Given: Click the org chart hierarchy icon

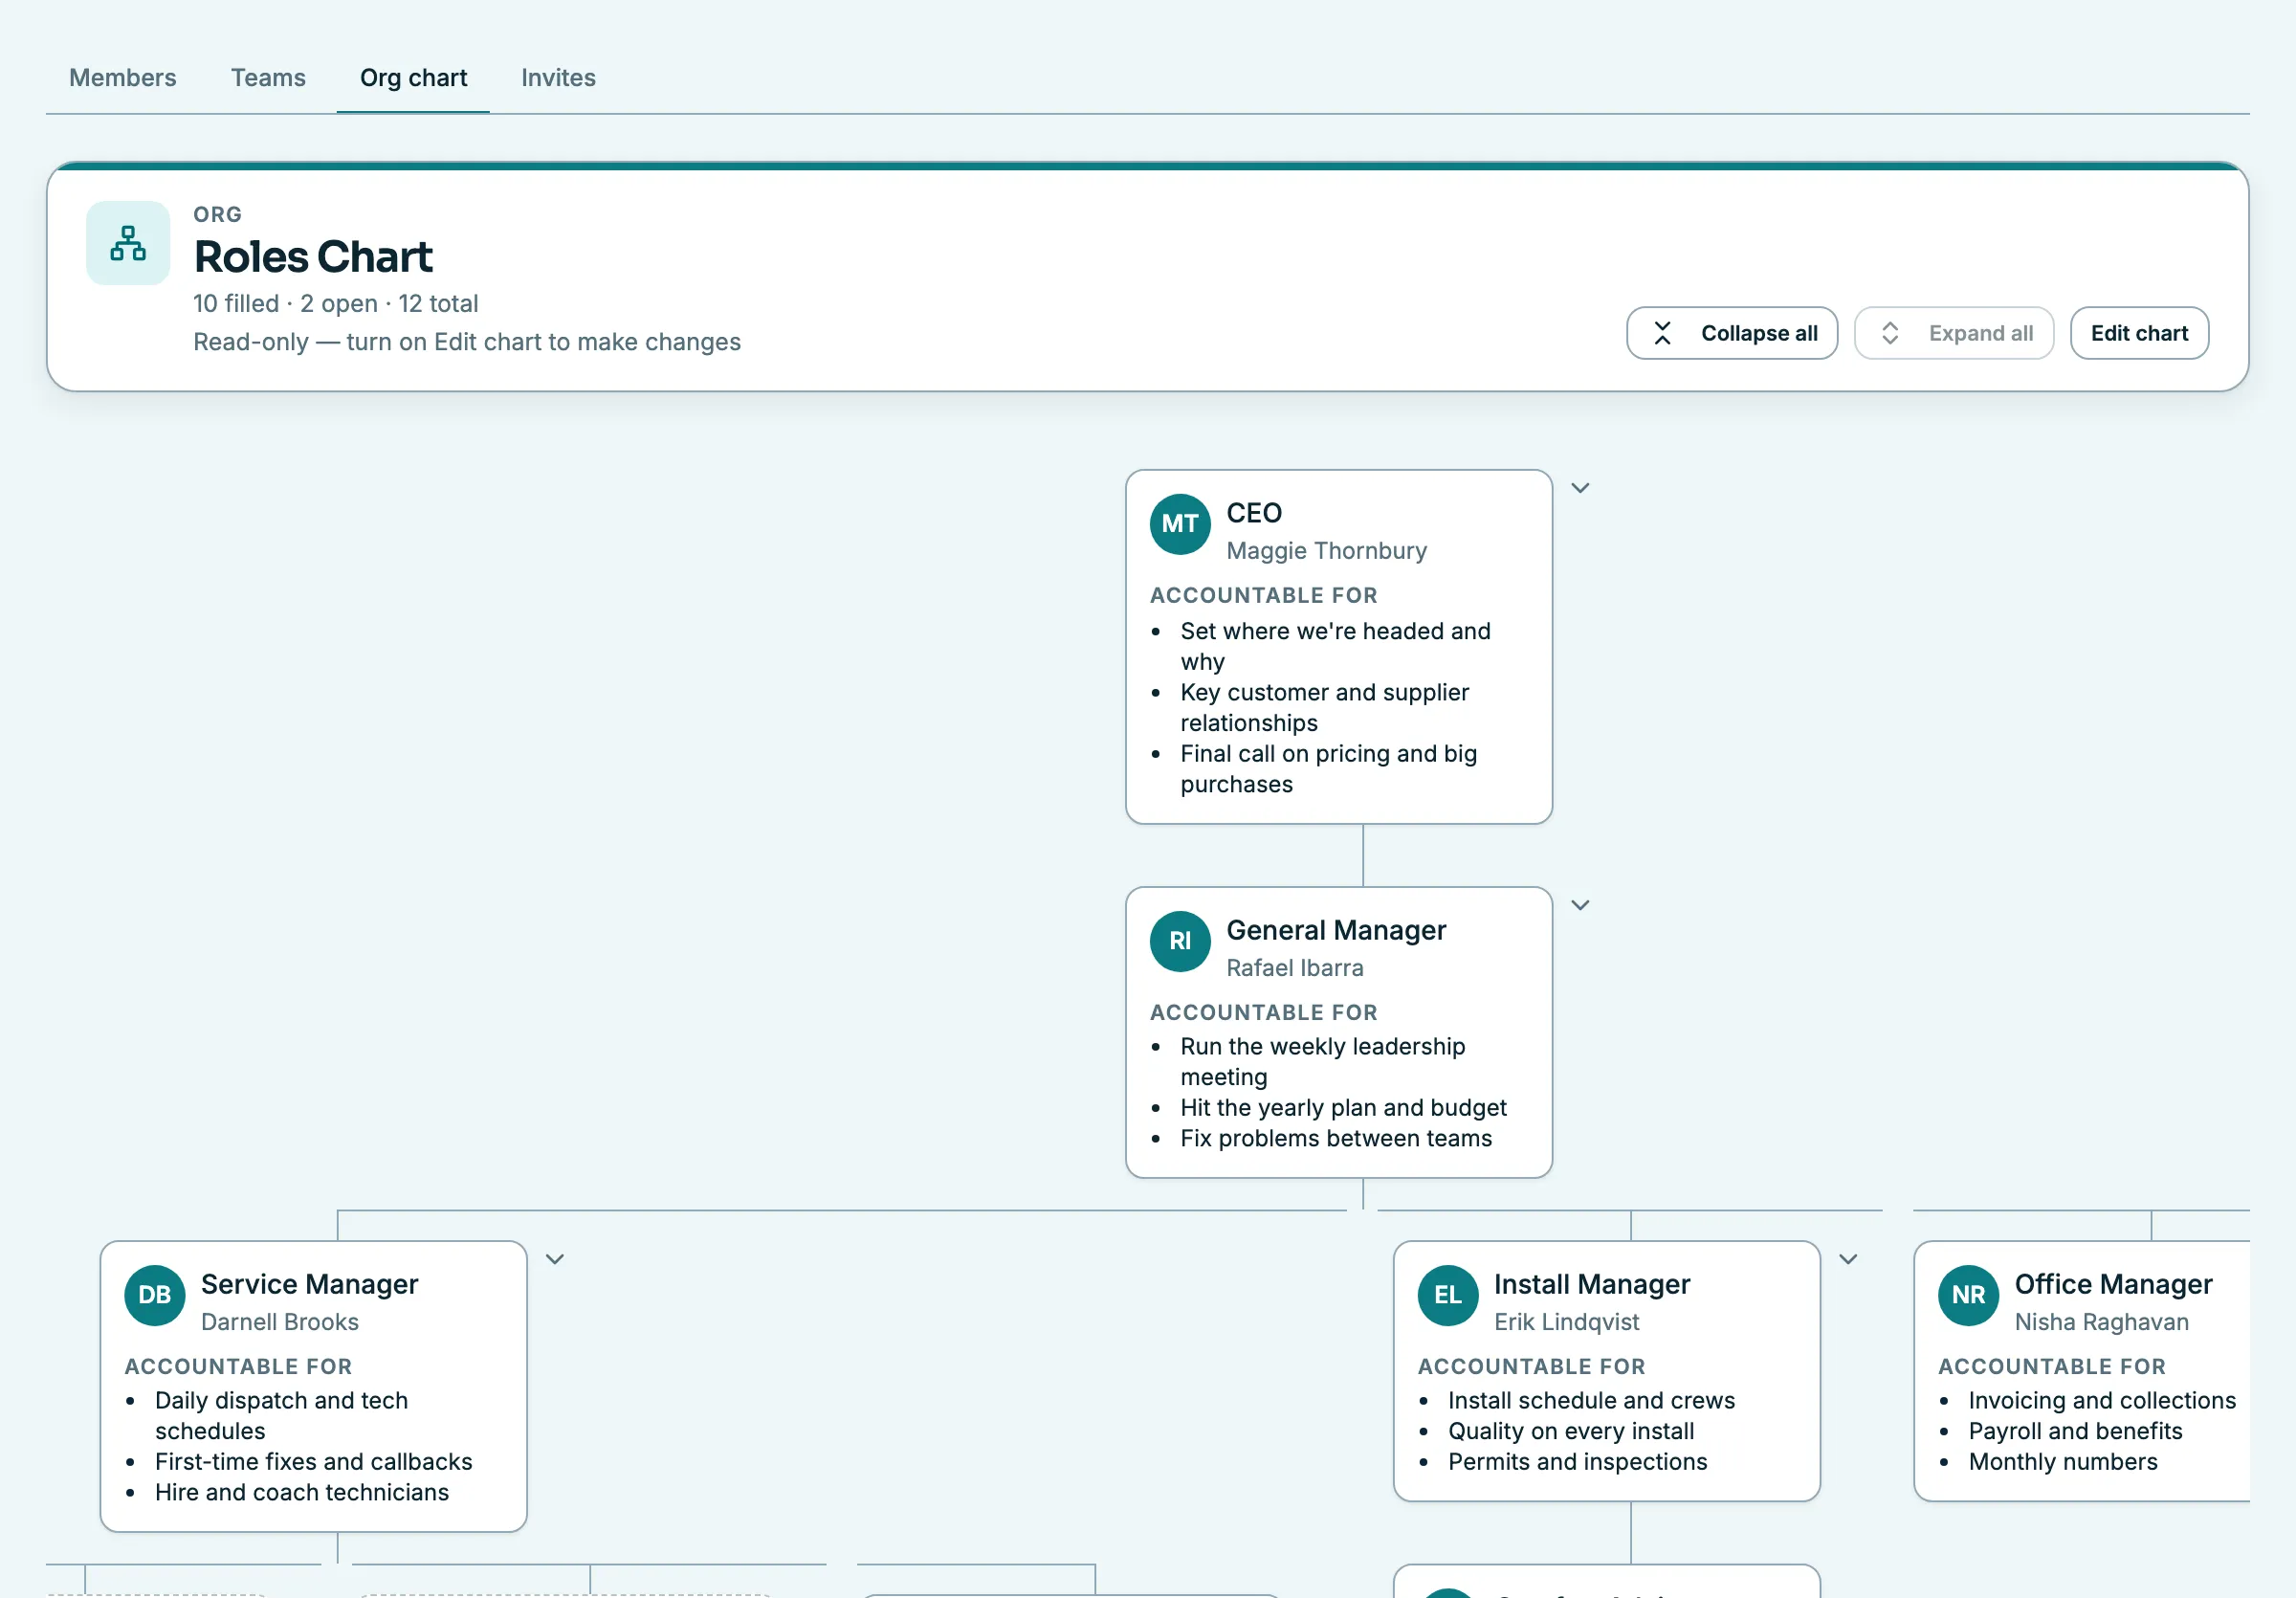Looking at the screenshot, I should [128, 243].
